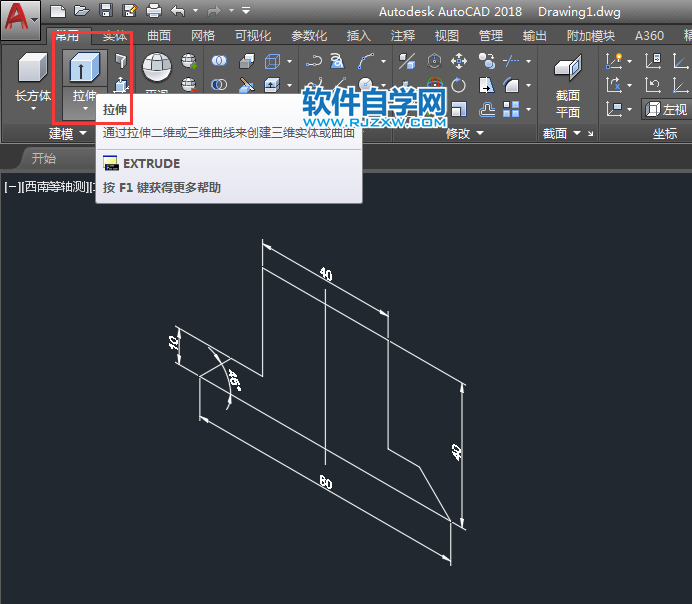Click the Undo arrow icon
The height and width of the screenshot is (604, 692).
178,11
